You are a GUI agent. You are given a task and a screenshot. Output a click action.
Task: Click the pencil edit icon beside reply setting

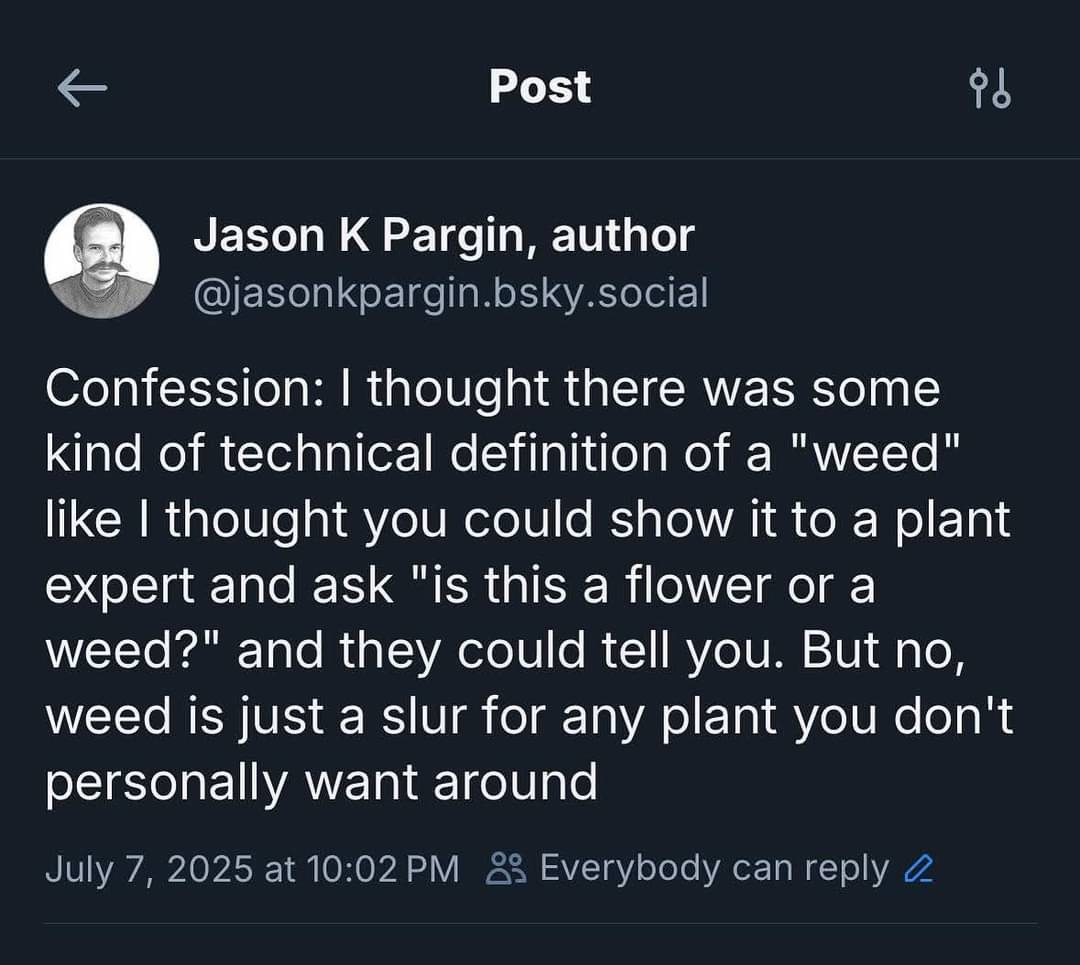pos(917,869)
